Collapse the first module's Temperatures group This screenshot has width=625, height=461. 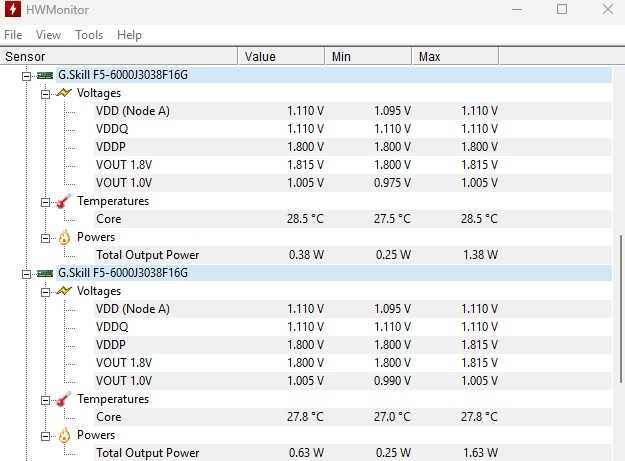[45, 202]
